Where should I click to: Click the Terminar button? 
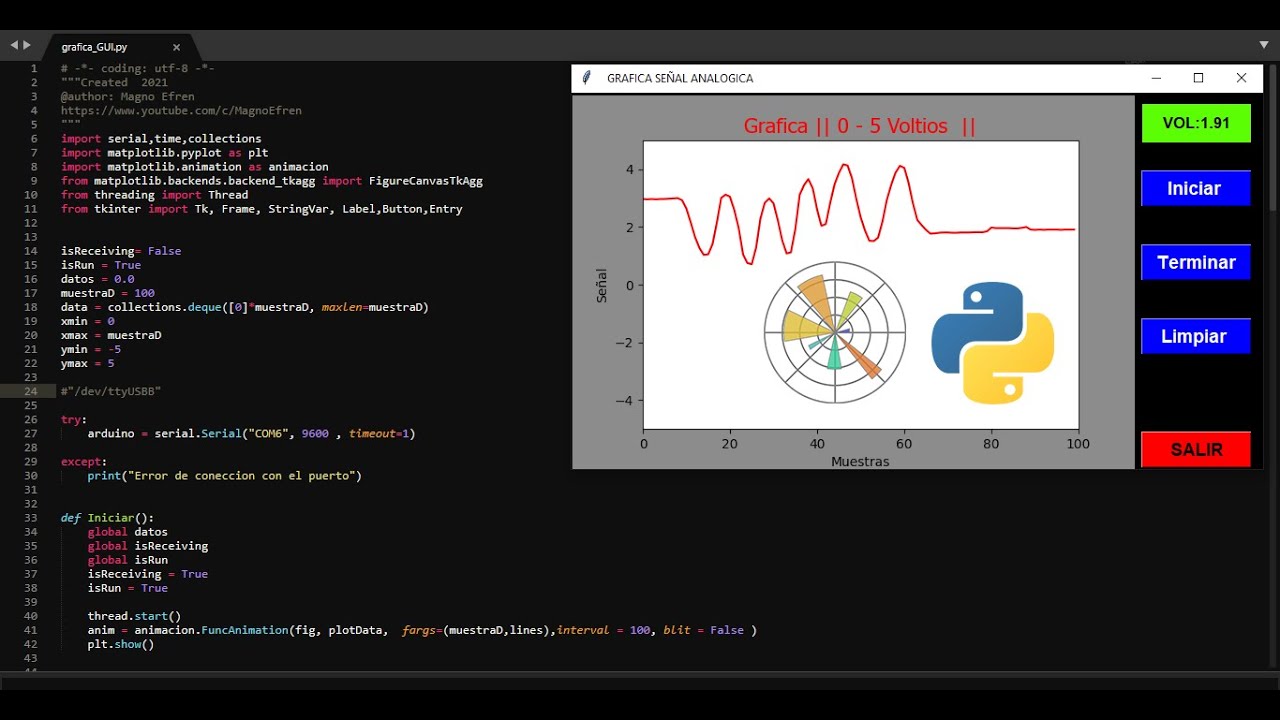1196,262
